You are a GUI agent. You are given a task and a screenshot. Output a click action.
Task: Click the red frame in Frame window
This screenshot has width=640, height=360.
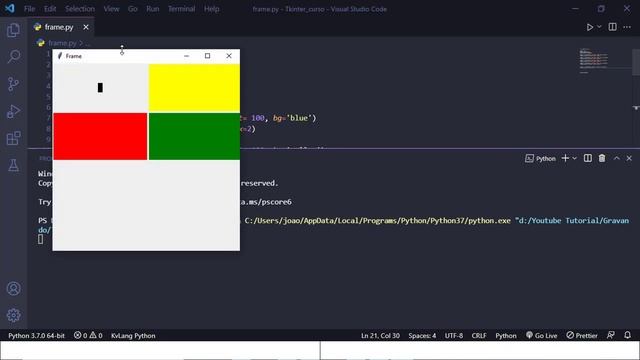point(100,136)
